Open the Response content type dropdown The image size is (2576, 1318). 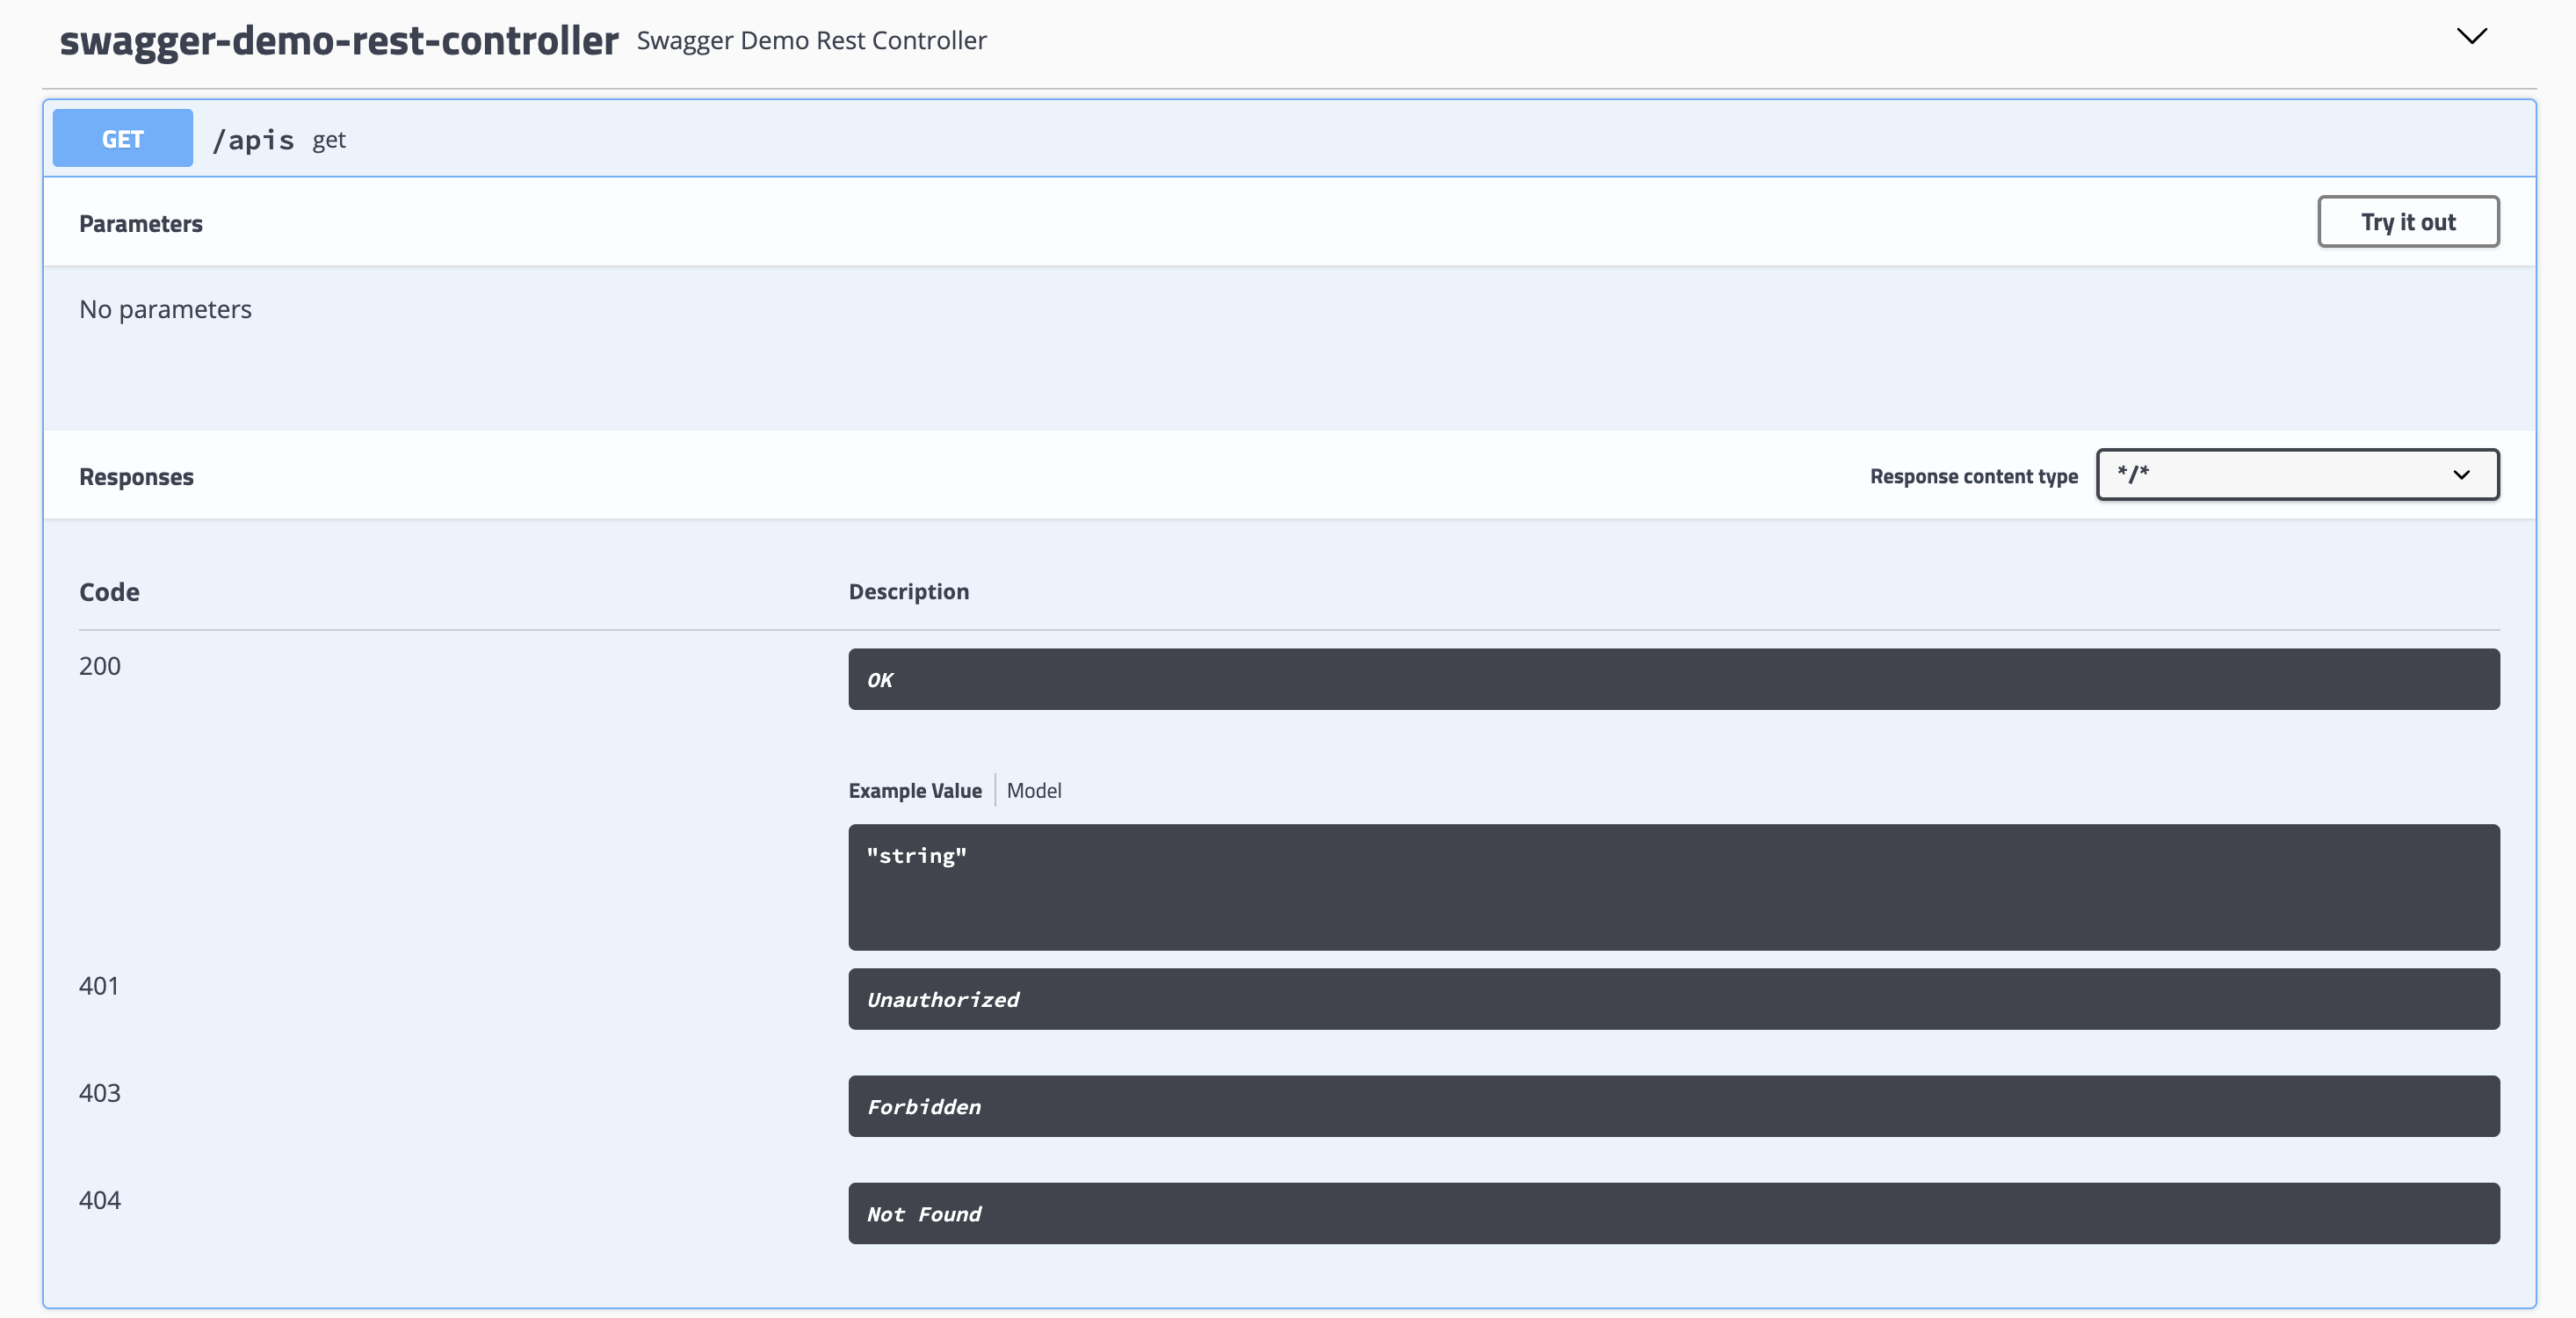tap(2296, 475)
